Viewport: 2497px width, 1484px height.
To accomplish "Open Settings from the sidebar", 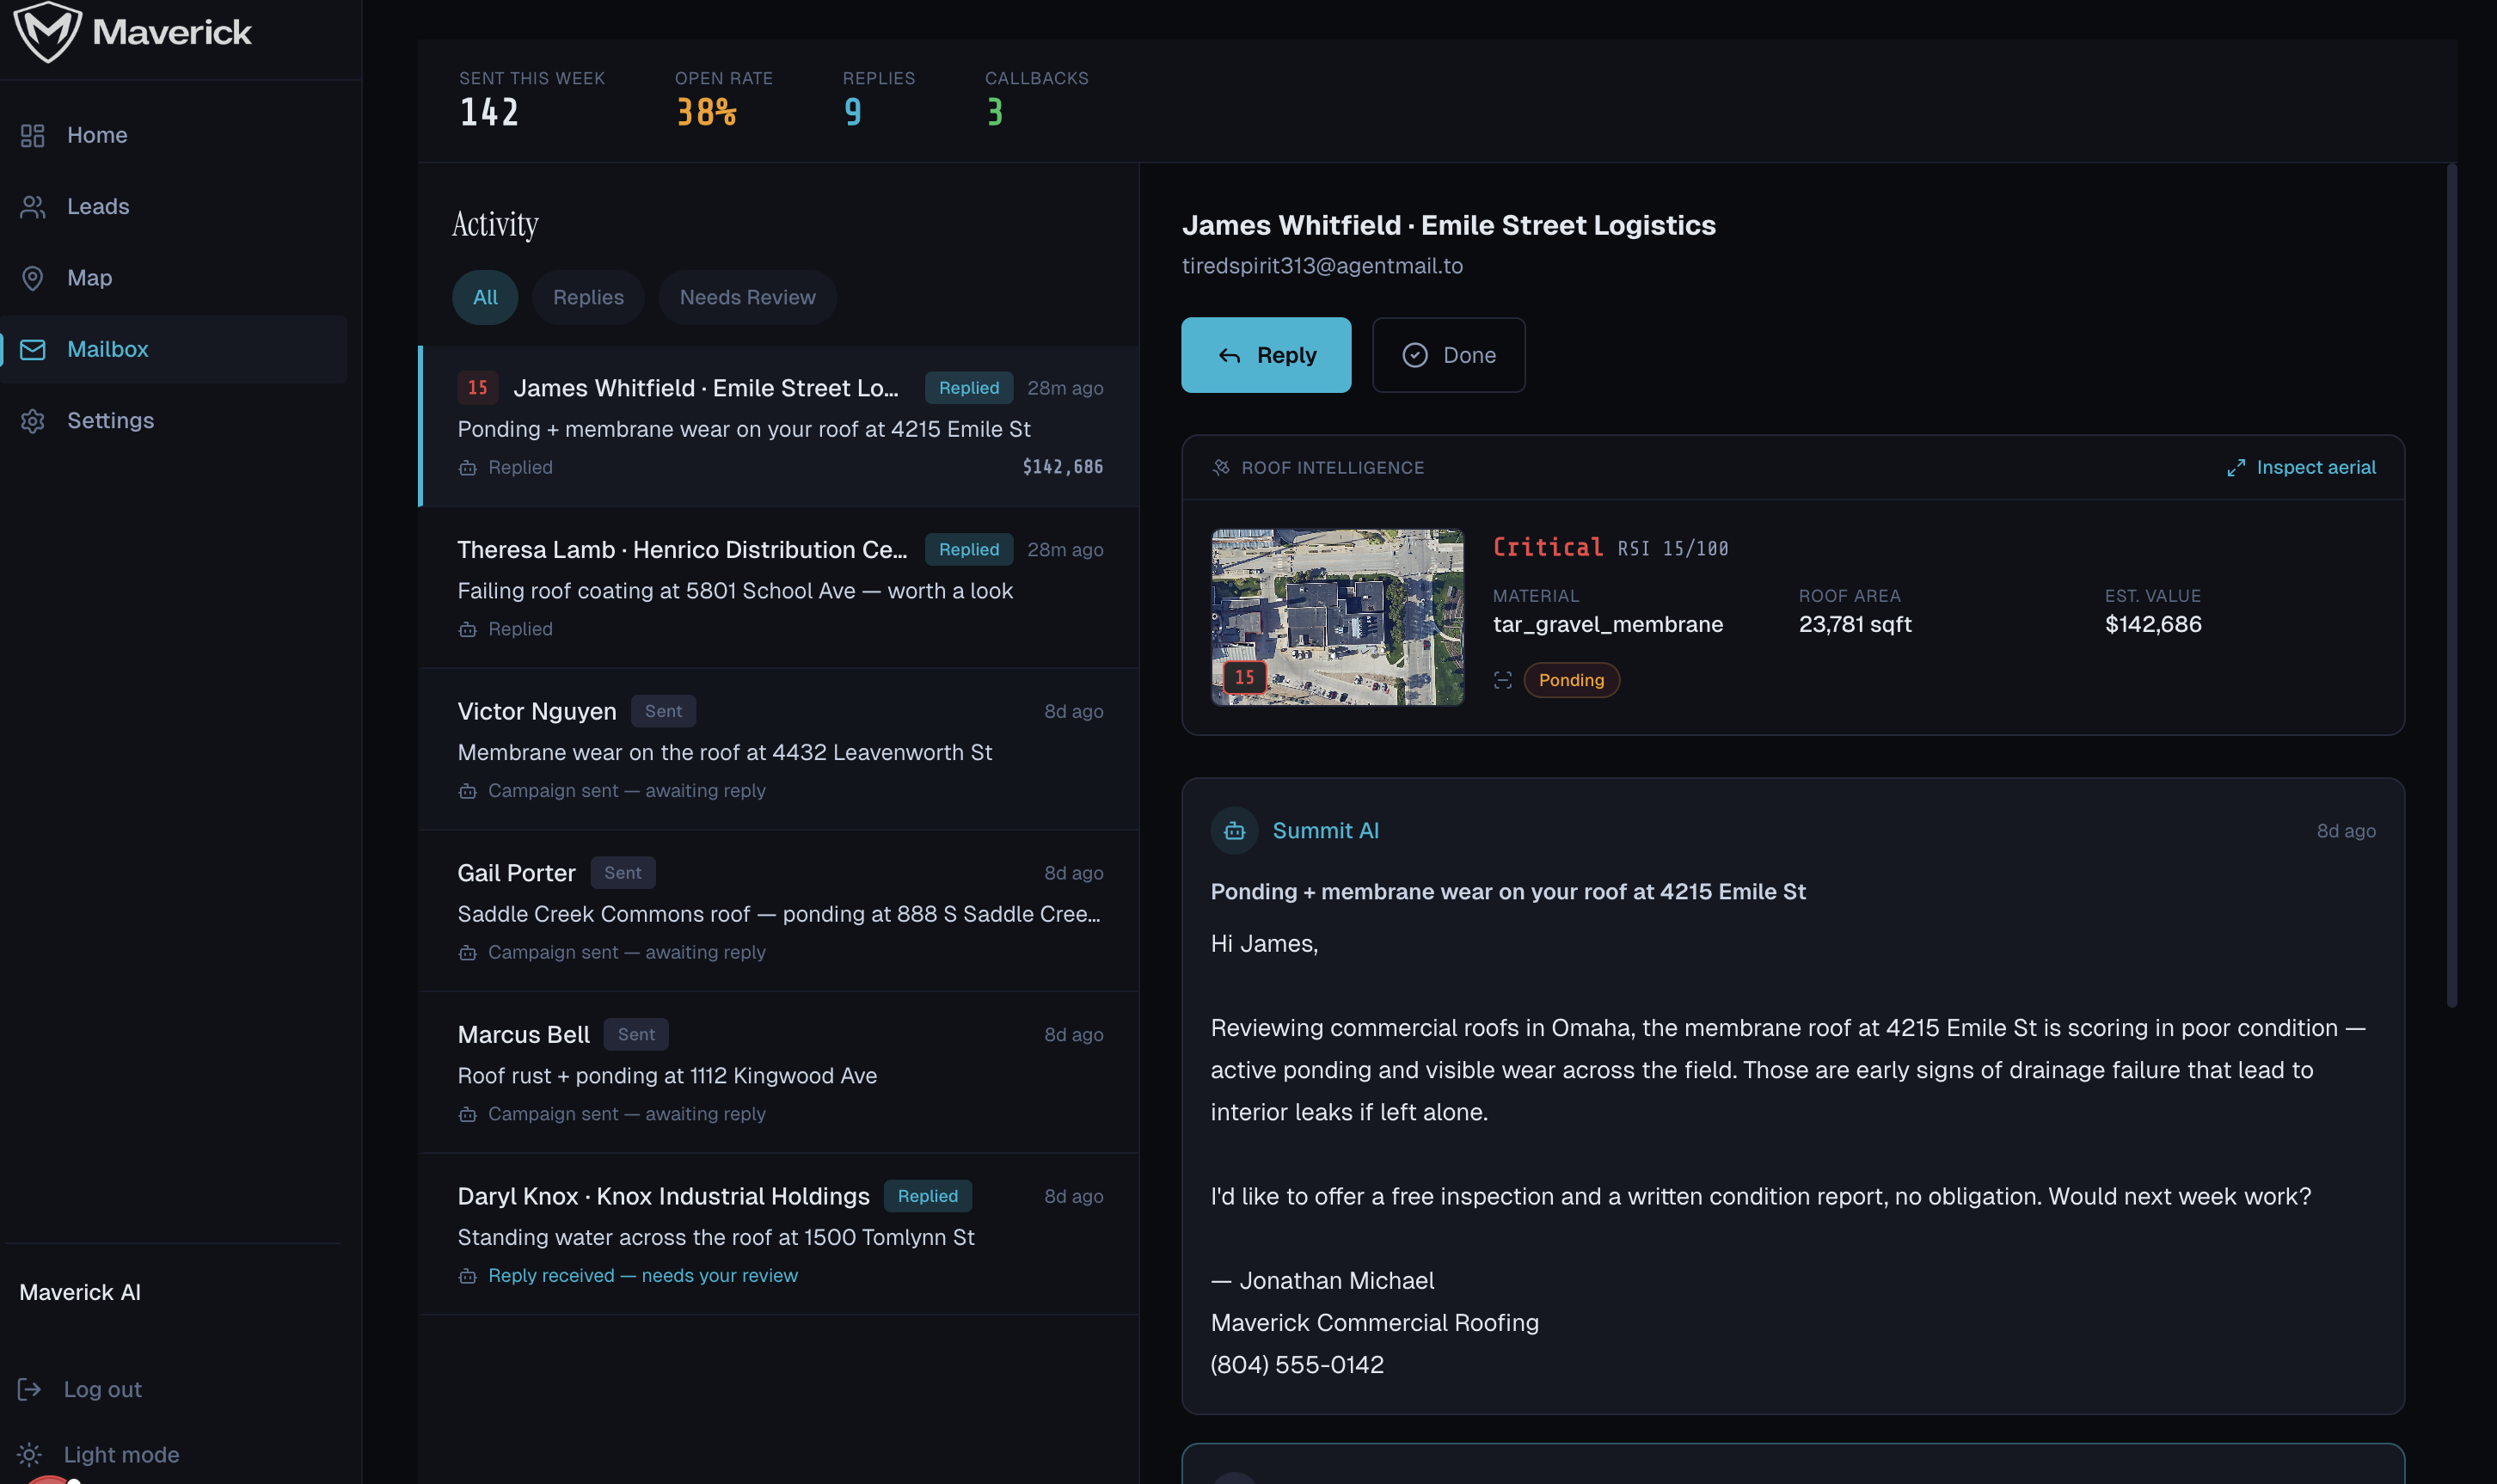I will point(174,420).
